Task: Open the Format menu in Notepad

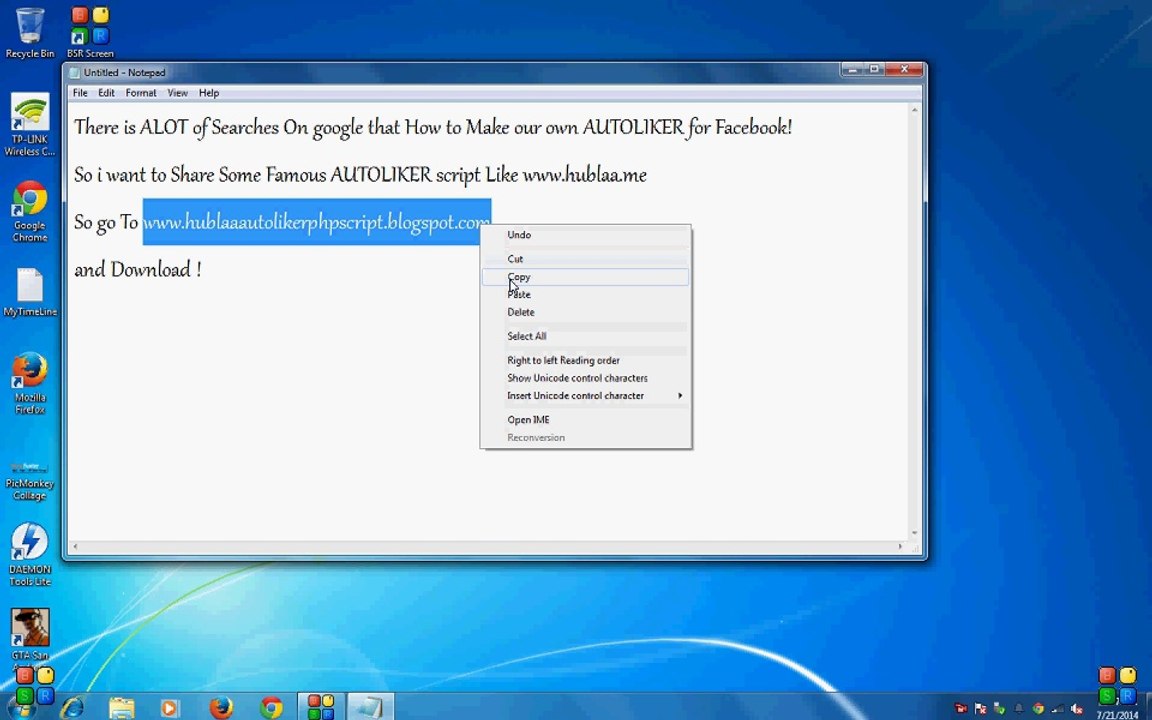Action: [x=140, y=93]
